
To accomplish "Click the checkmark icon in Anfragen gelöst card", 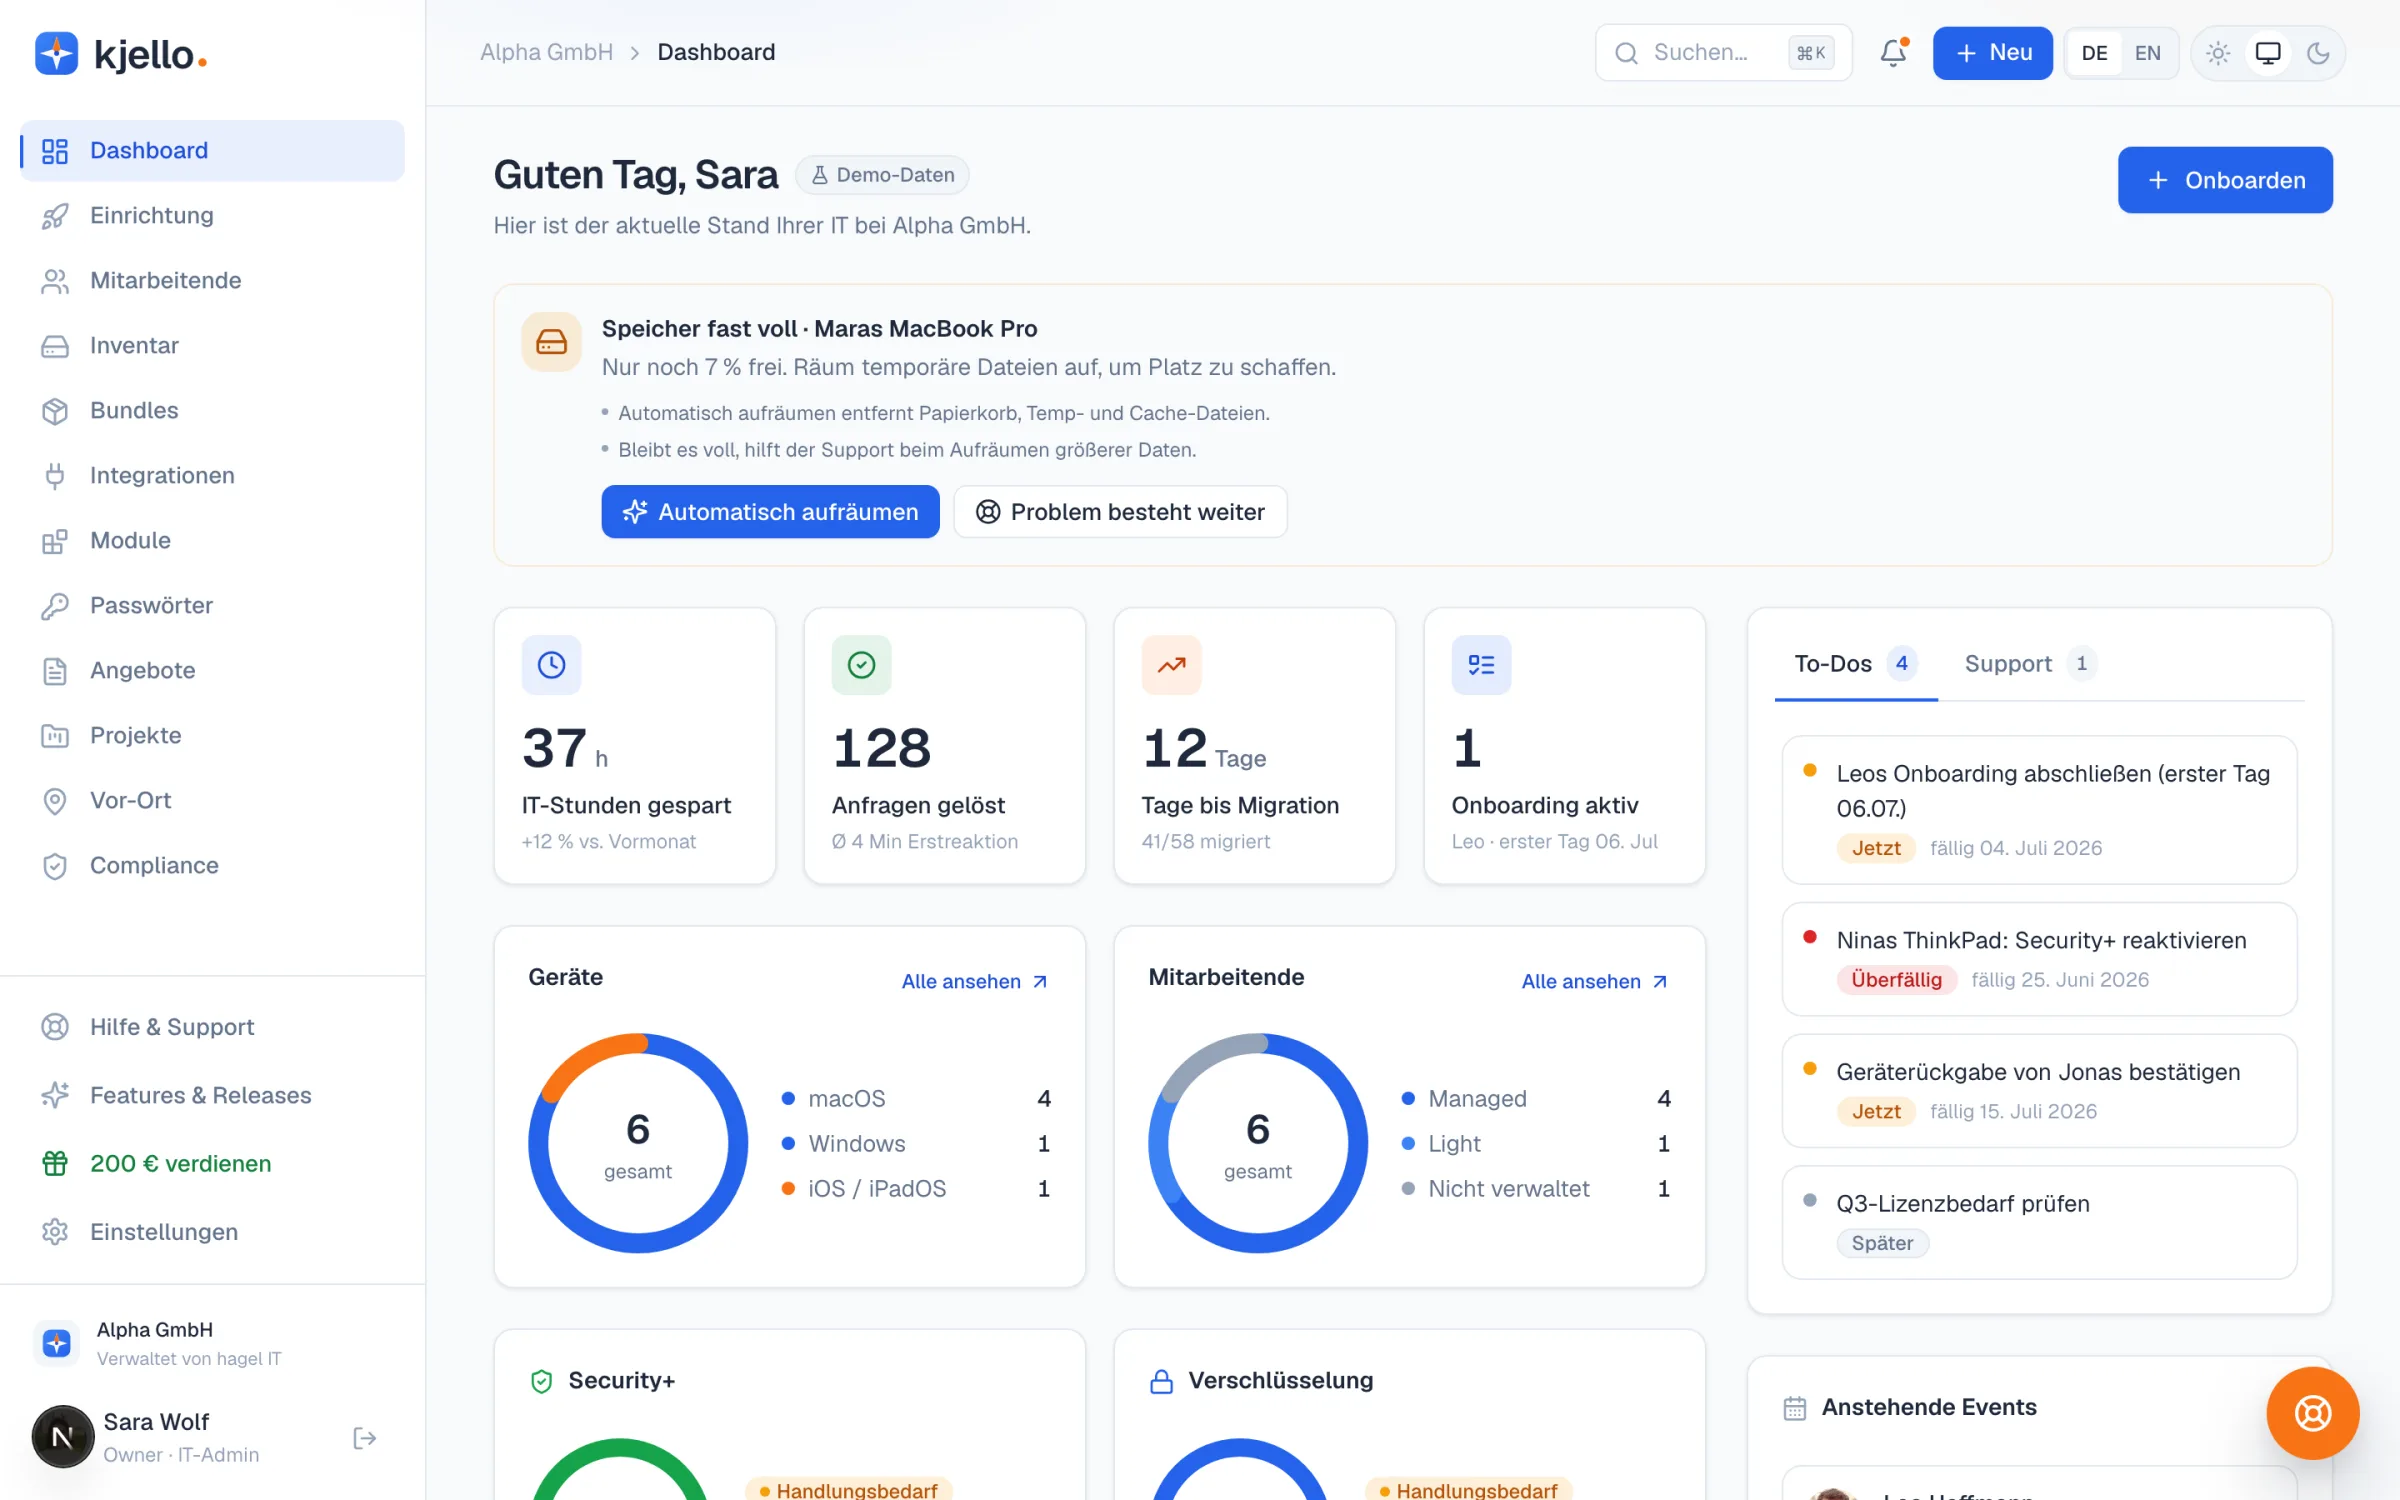I will click(x=861, y=665).
